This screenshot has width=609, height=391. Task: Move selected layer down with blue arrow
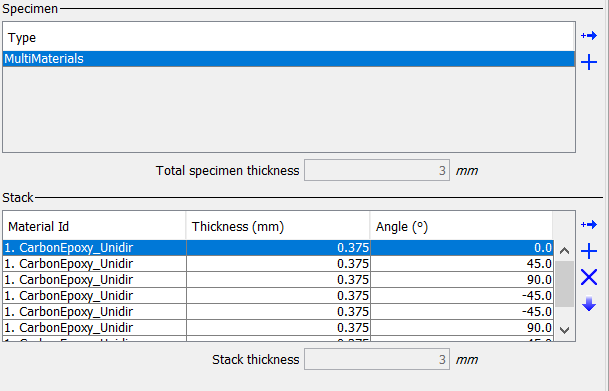[x=589, y=304]
